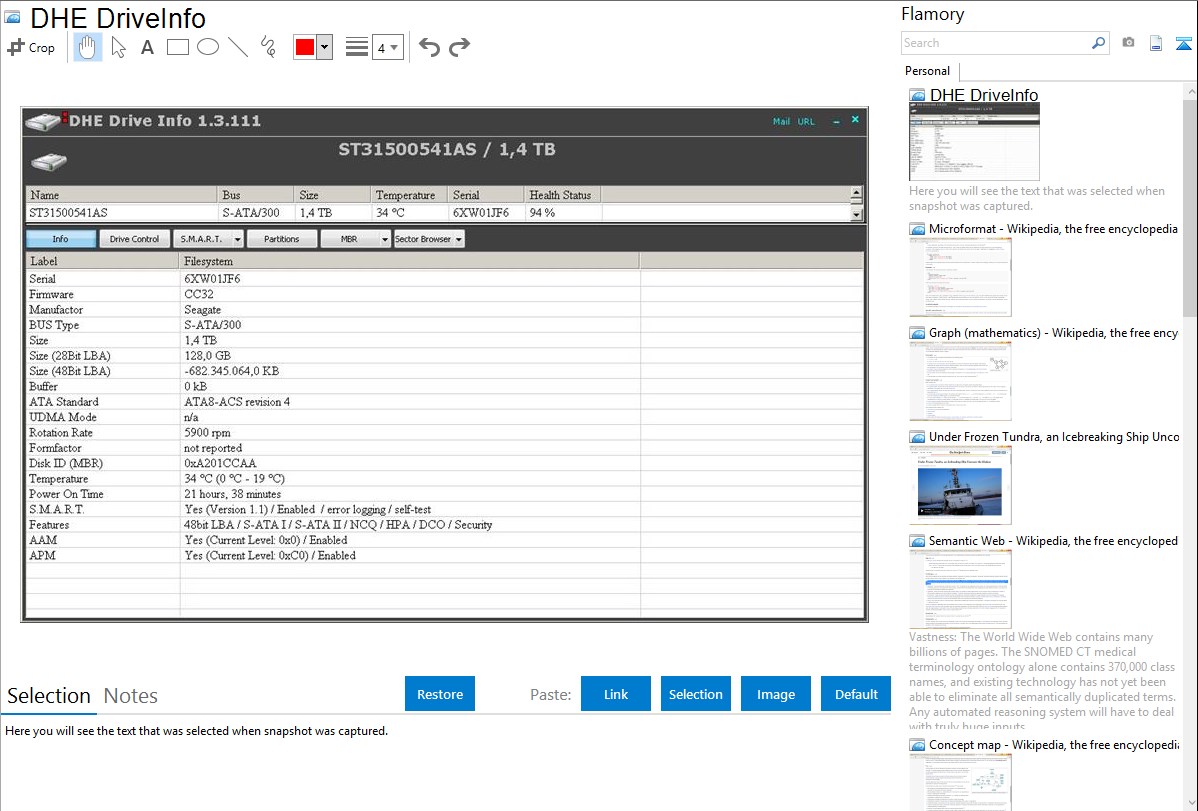Click the Rotation Rate value 5900 rpm
The height and width of the screenshot is (811, 1198).
tap(207, 433)
